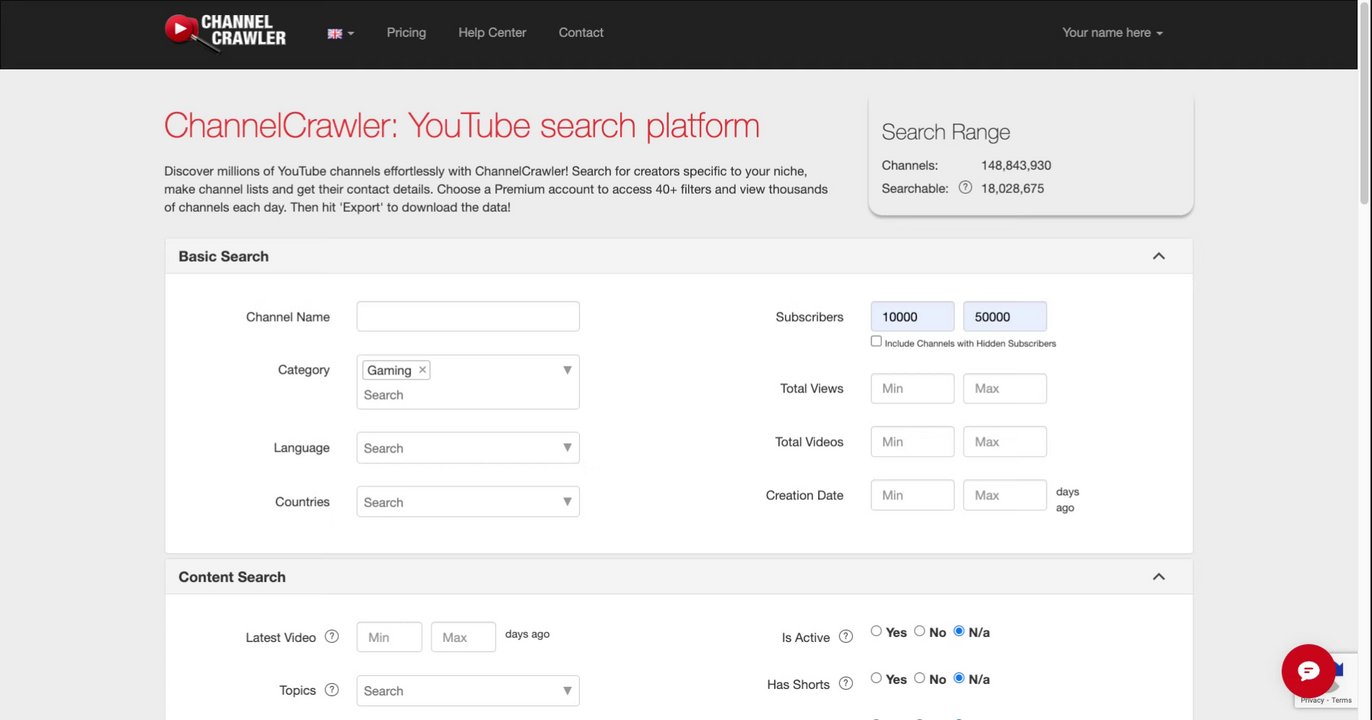Select Yes for Is Active
The width and height of the screenshot is (1372, 720).
(x=876, y=631)
